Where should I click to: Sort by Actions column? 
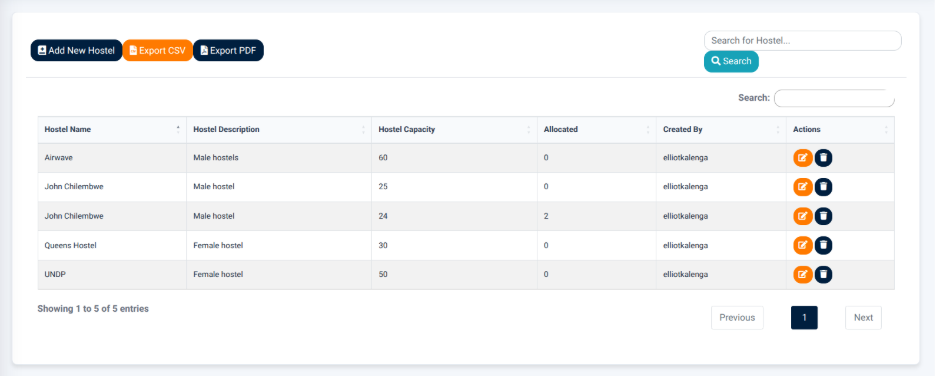(x=840, y=130)
